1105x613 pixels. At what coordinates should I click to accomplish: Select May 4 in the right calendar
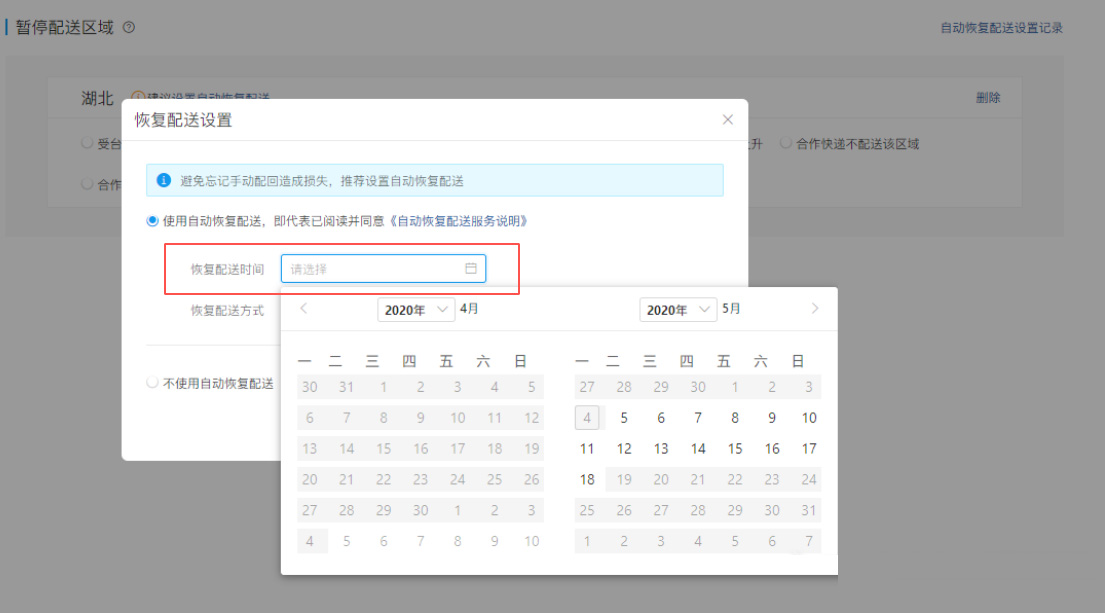(587, 417)
